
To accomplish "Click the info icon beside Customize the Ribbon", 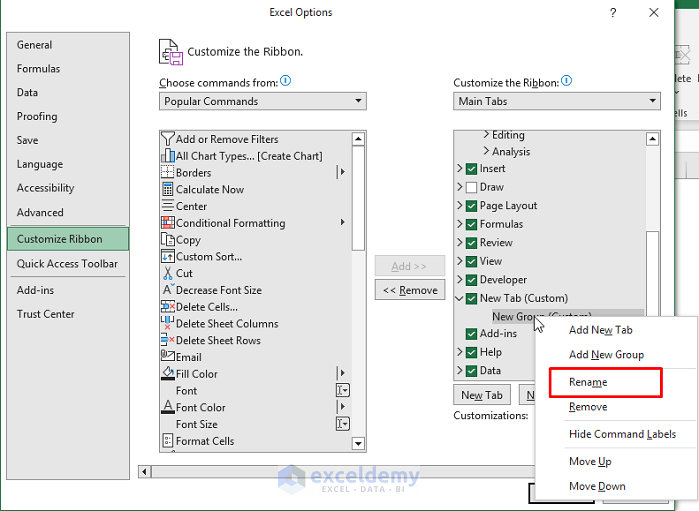I will [566, 81].
